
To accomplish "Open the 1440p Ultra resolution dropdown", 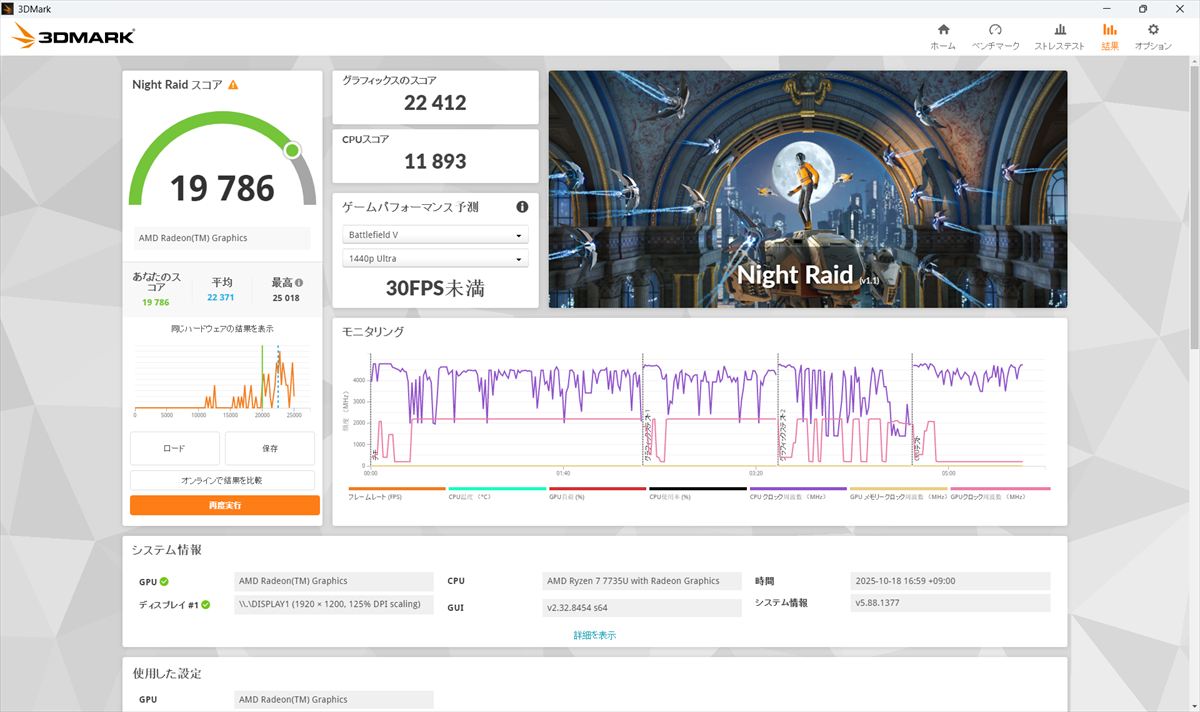I will pos(435,260).
